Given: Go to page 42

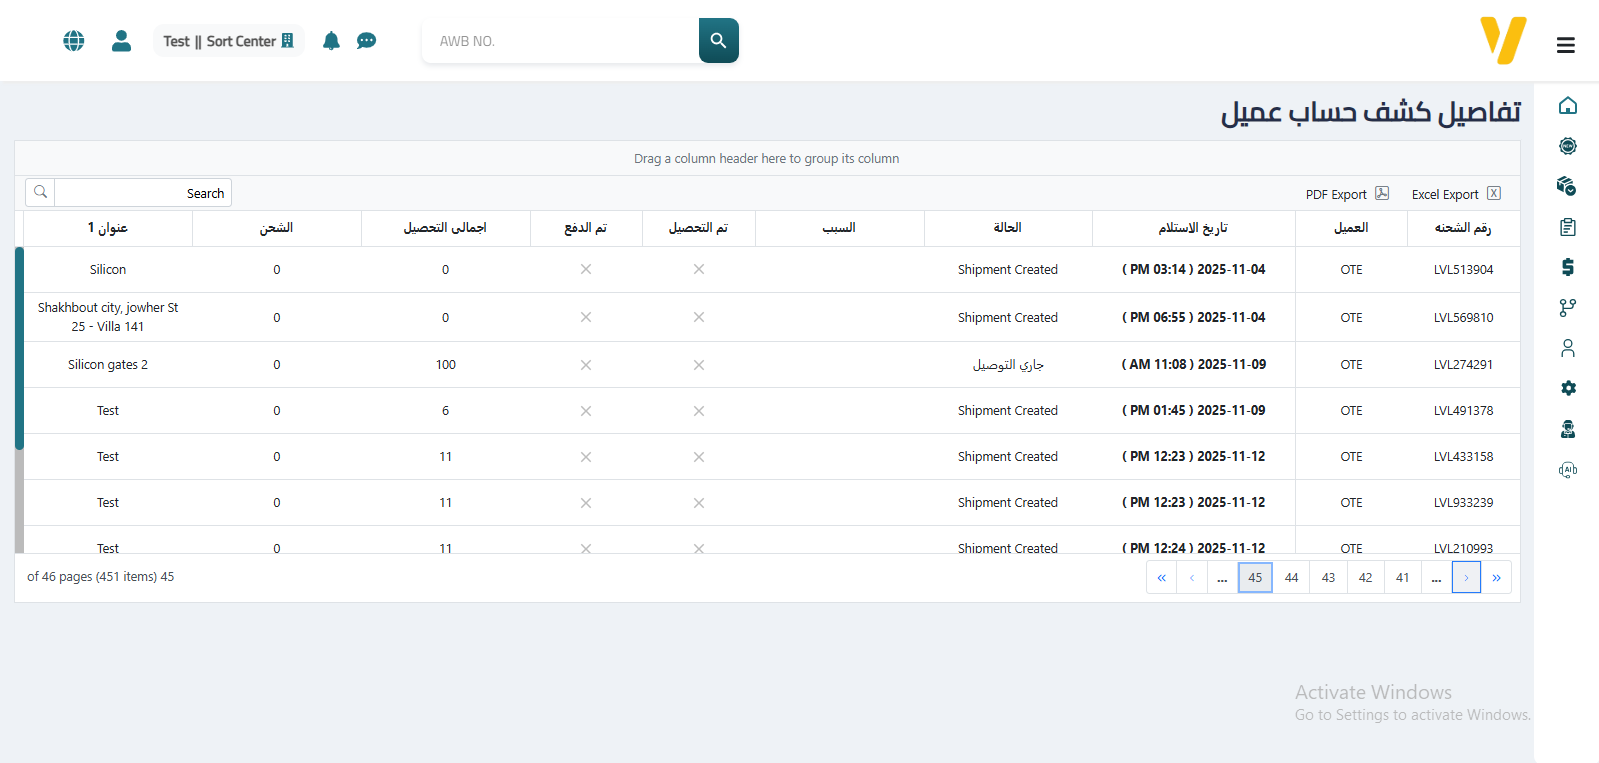Looking at the screenshot, I should 1365,578.
